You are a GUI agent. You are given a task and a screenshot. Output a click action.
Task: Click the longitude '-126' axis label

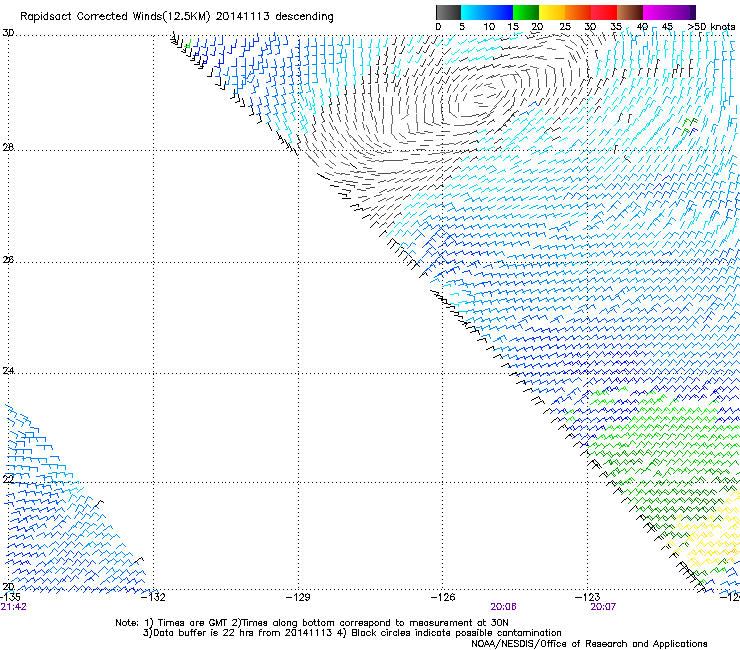click(443, 597)
